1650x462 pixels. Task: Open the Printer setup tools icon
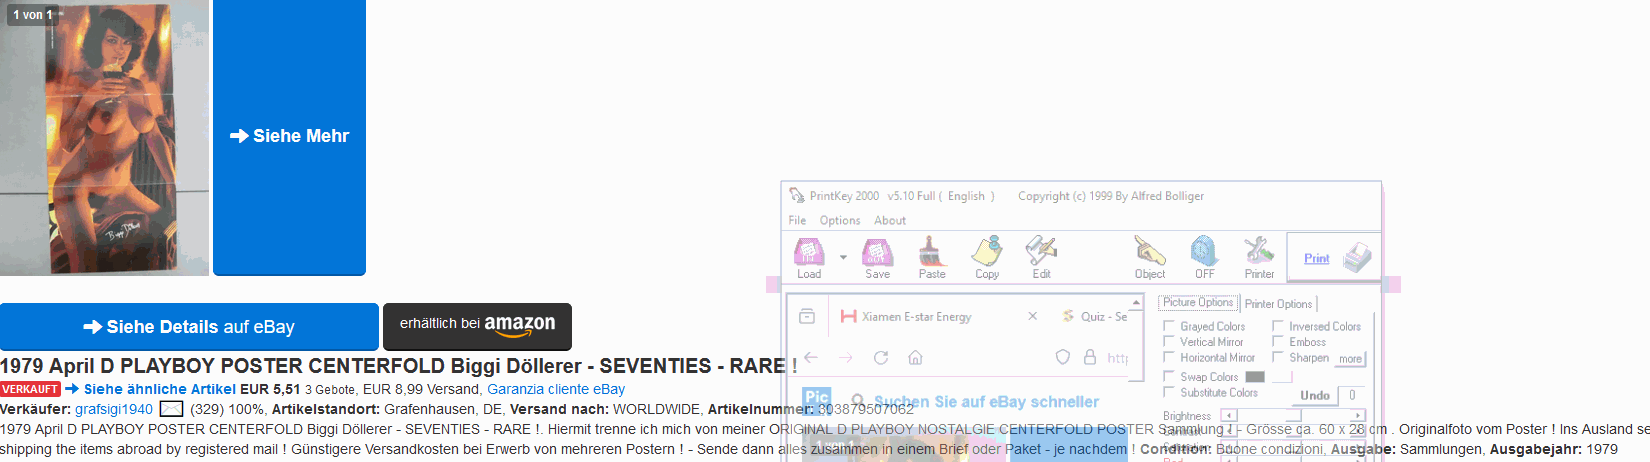pyautogui.click(x=1259, y=252)
